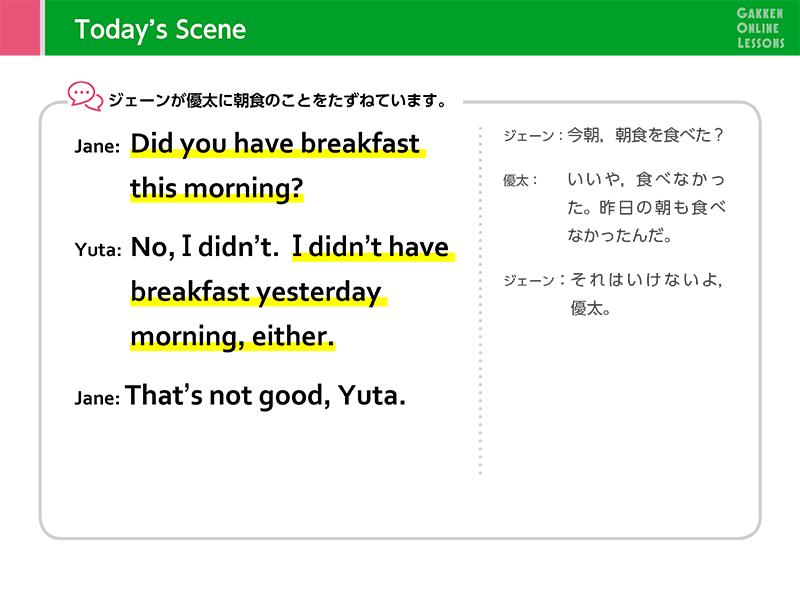
Task: Click the Today's Scene header title
Action: (160, 29)
